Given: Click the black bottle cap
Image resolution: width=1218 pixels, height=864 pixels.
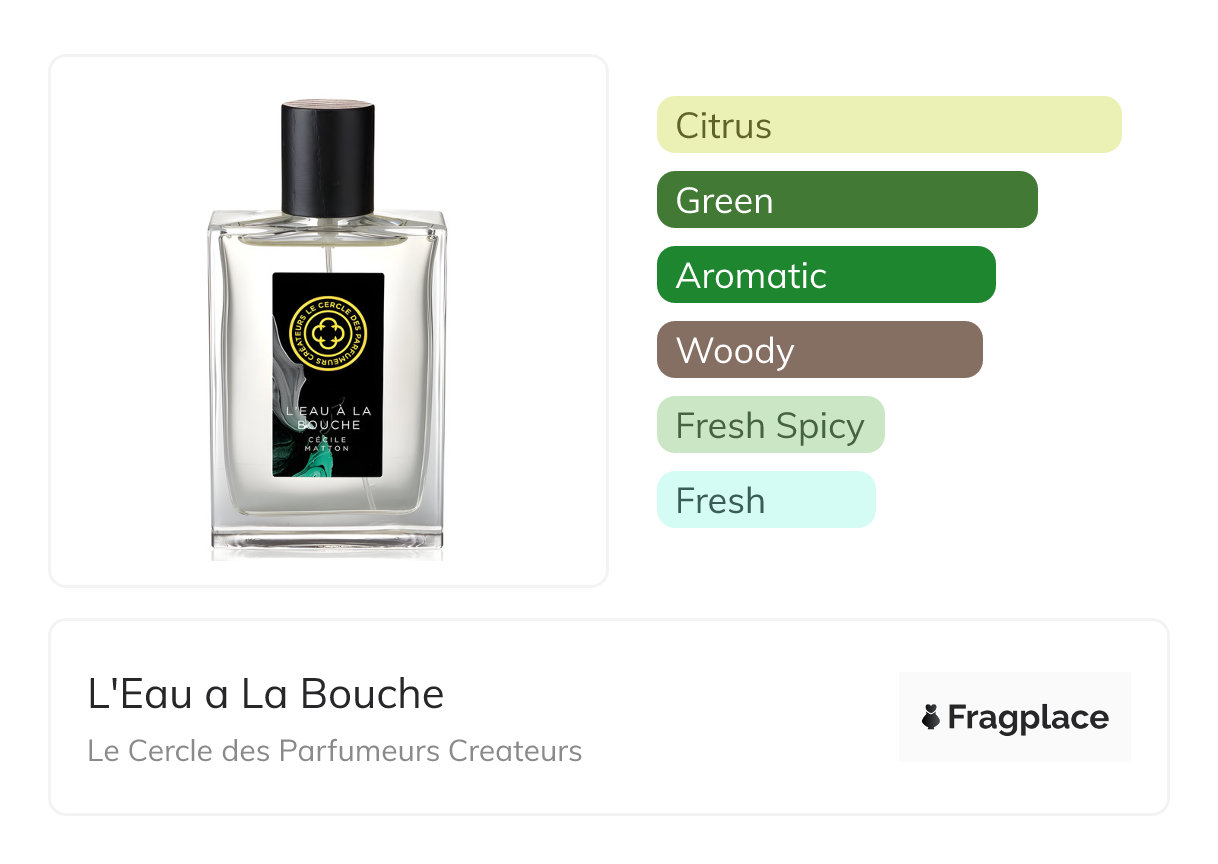Looking at the screenshot, I should coord(328,158).
